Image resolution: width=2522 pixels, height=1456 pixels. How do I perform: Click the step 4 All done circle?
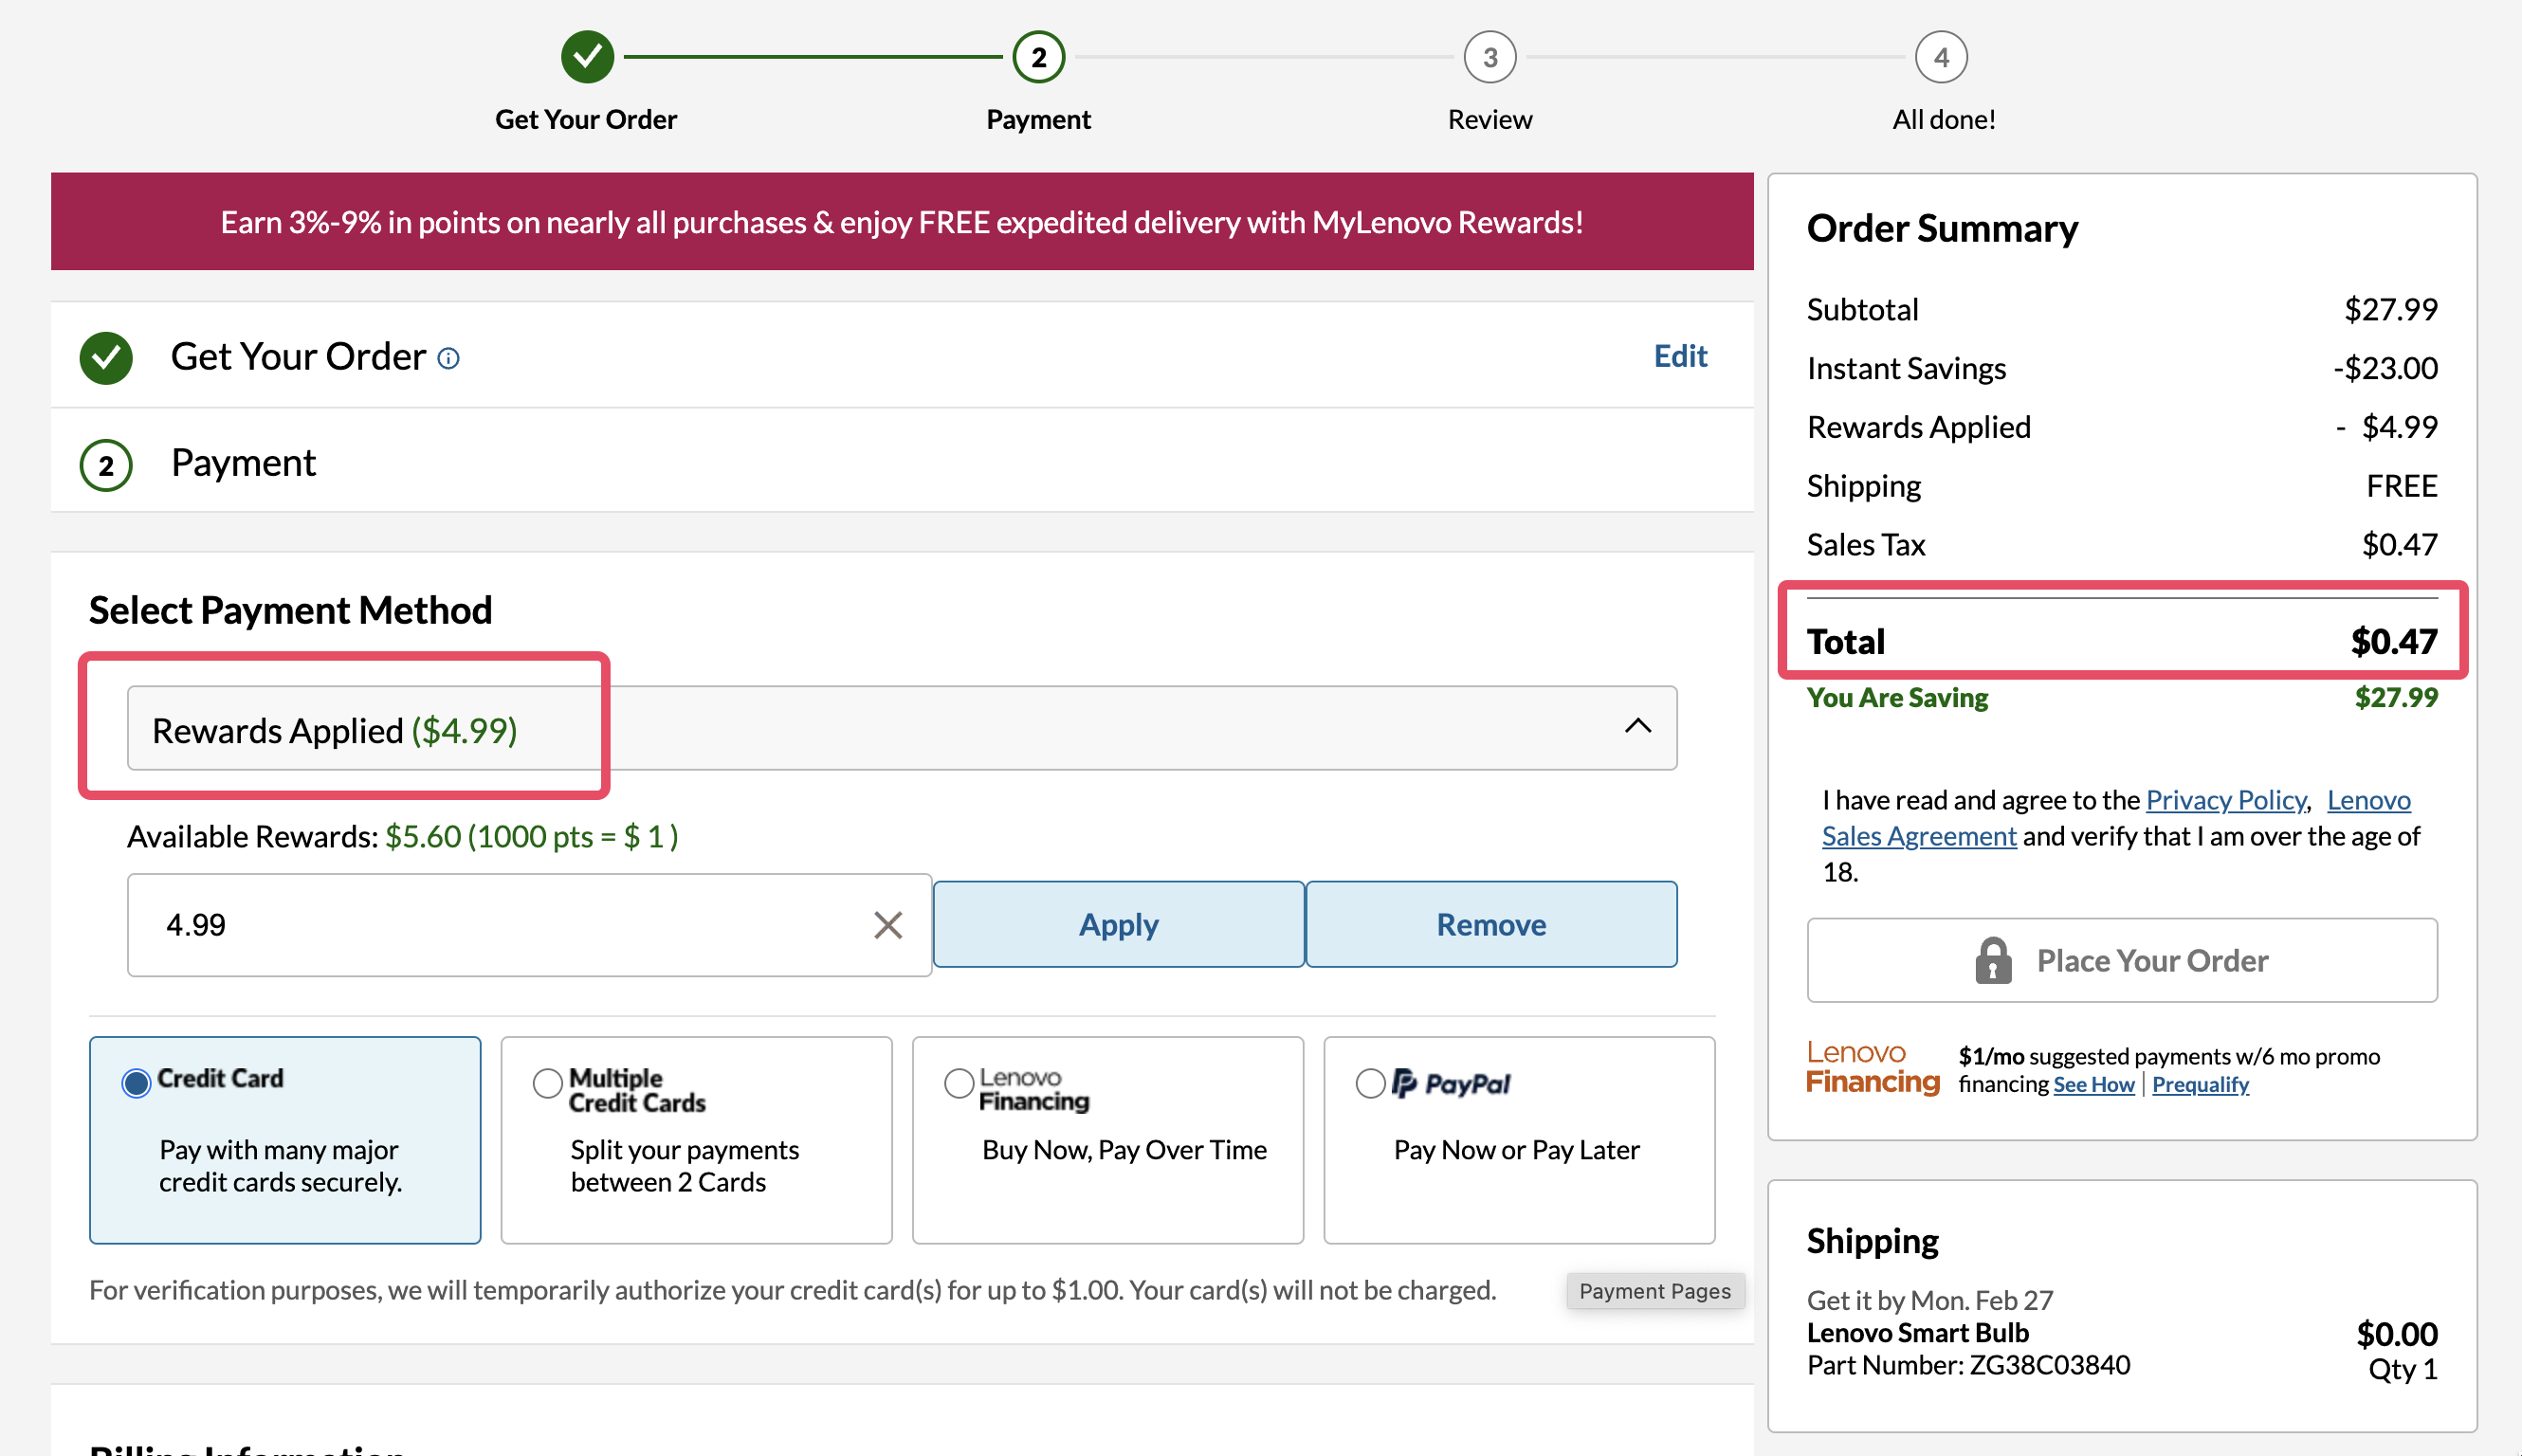tap(1940, 57)
